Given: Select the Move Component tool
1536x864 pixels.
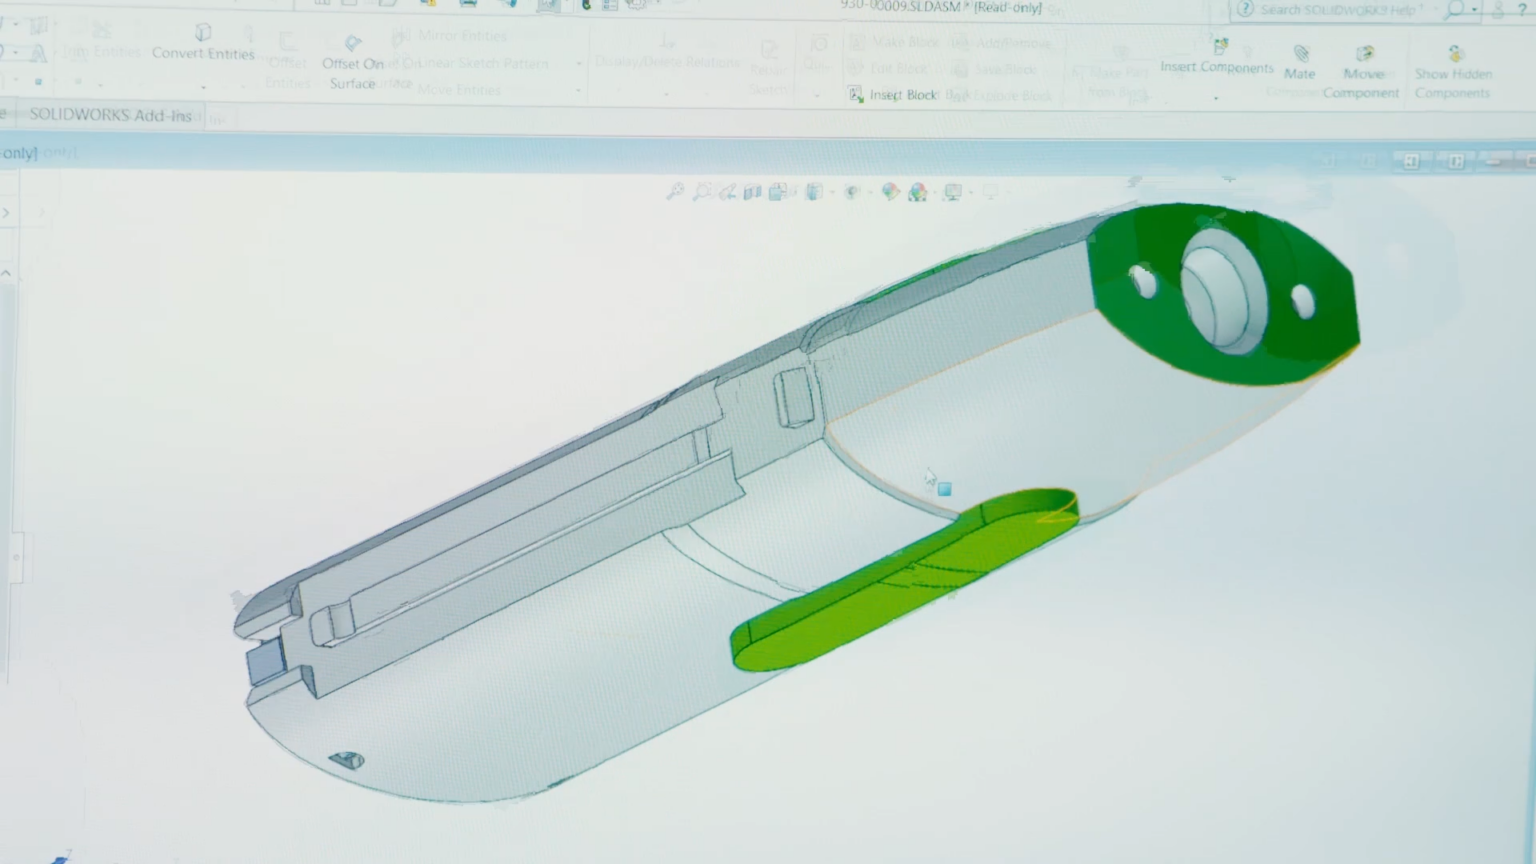Looking at the screenshot, I should tap(1362, 71).
